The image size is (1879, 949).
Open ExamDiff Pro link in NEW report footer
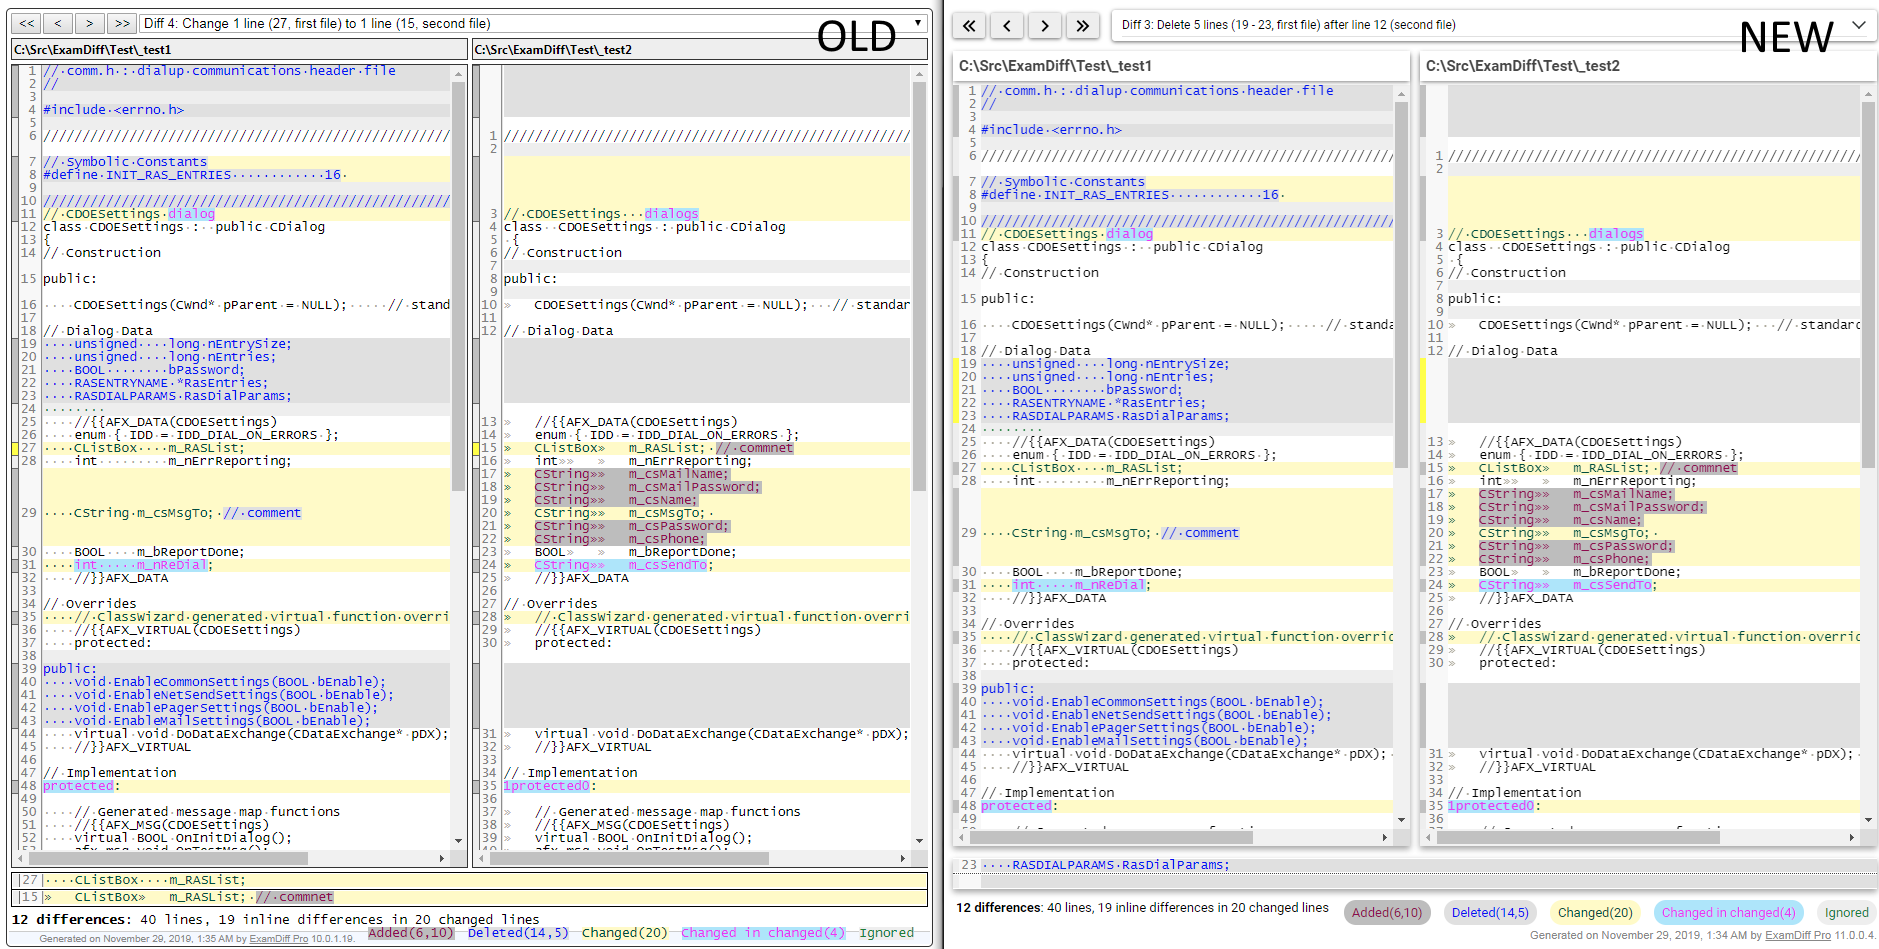1798,935
